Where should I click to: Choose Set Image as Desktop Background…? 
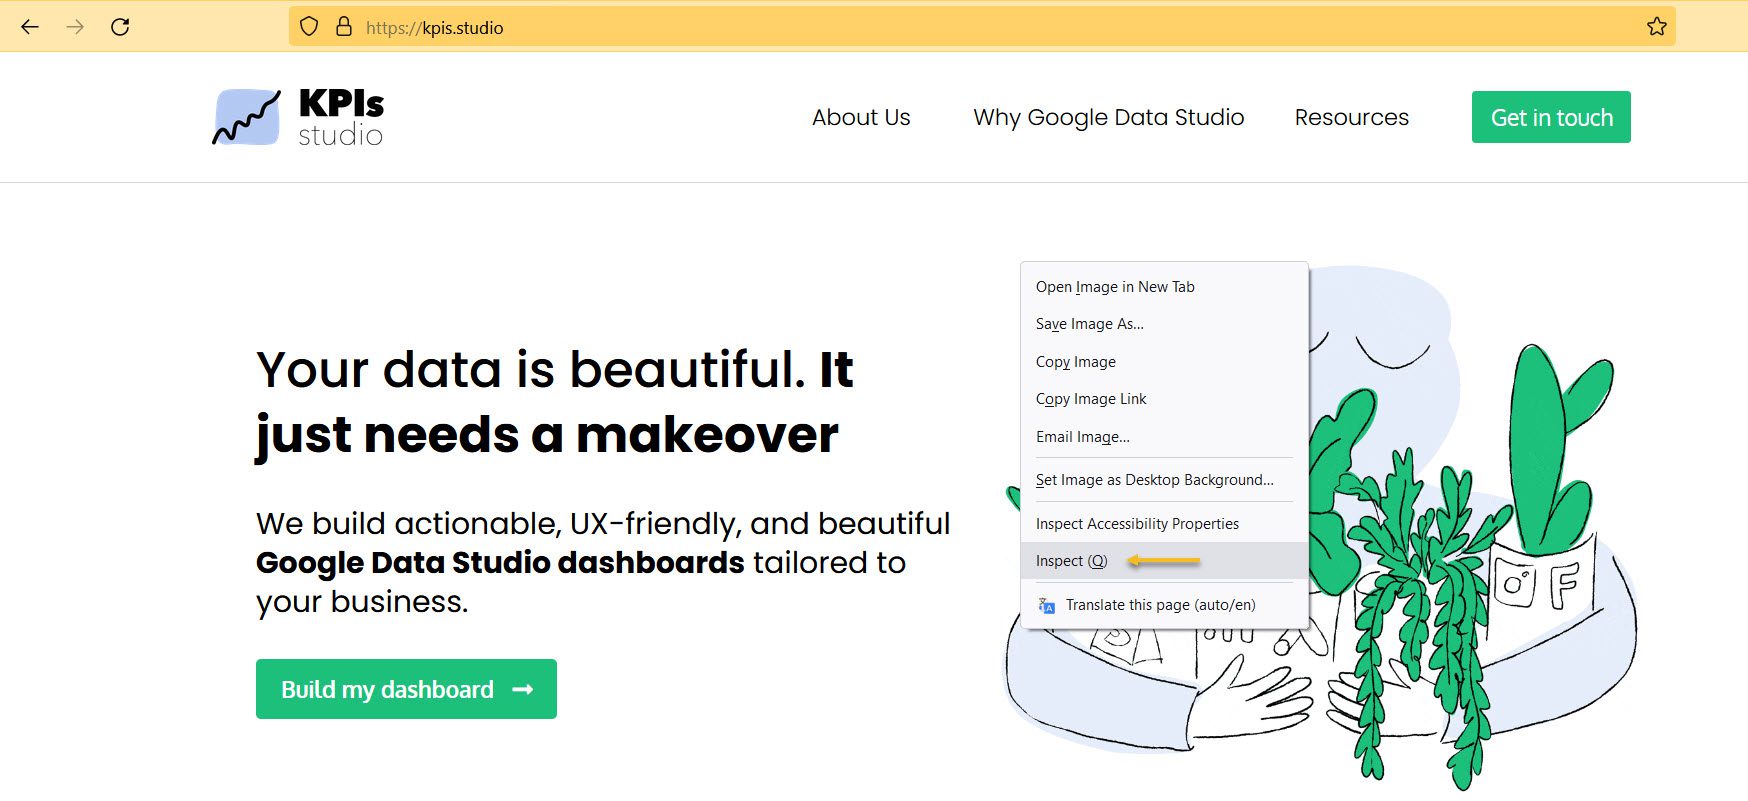(x=1165, y=480)
